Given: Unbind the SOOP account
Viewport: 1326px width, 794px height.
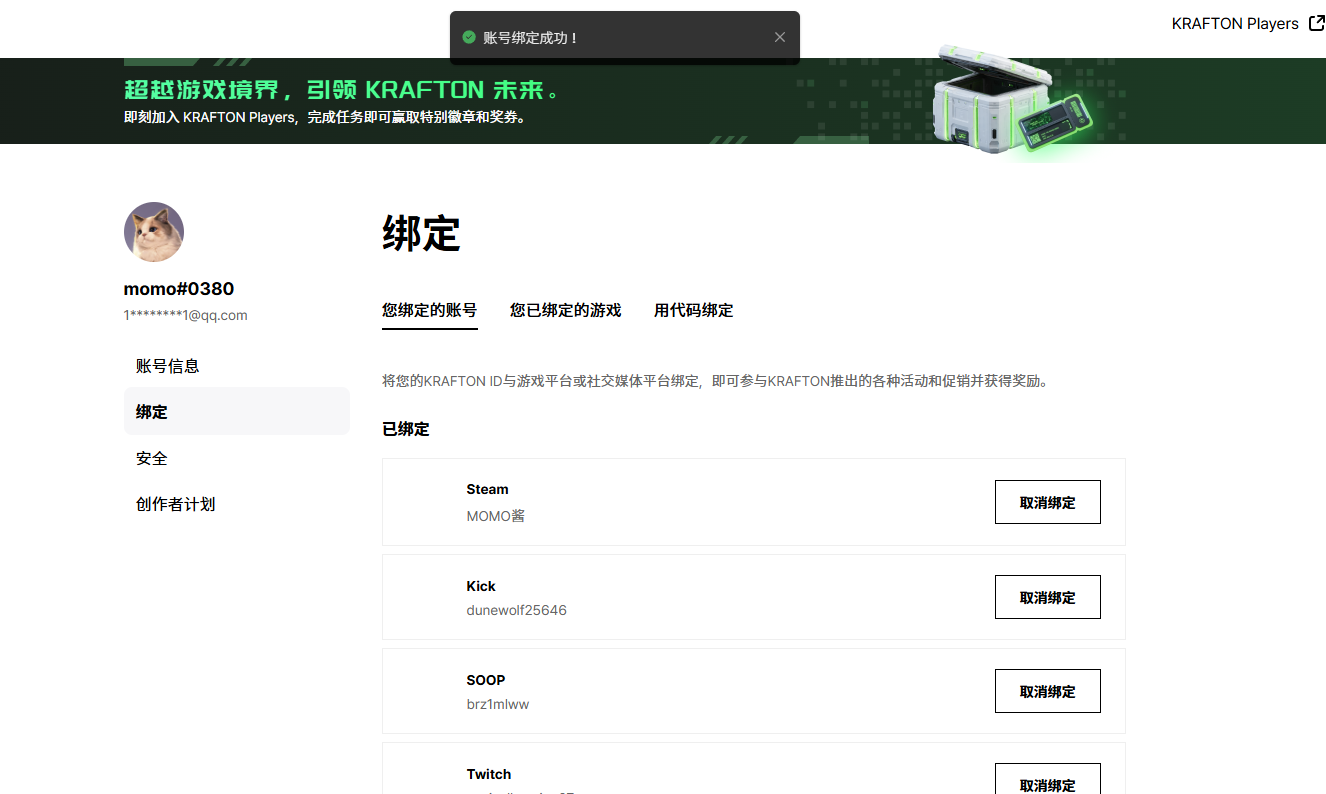Looking at the screenshot, I should pyautogui.click(x=1048, y=691).
